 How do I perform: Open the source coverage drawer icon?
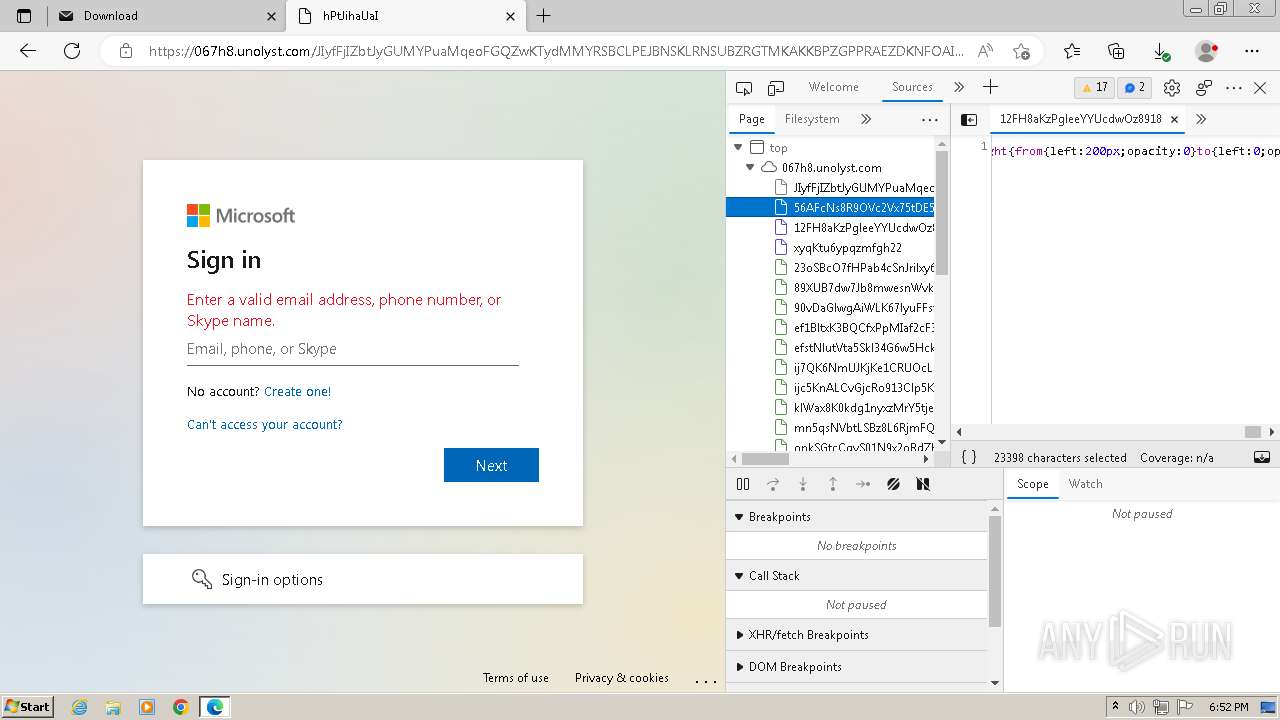coord(1262,457)
